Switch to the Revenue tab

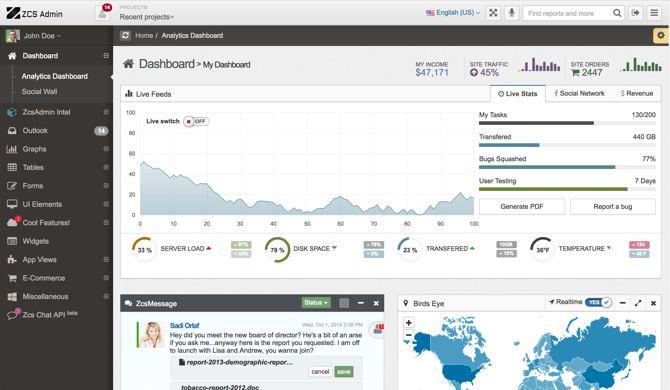click(637, 93)
